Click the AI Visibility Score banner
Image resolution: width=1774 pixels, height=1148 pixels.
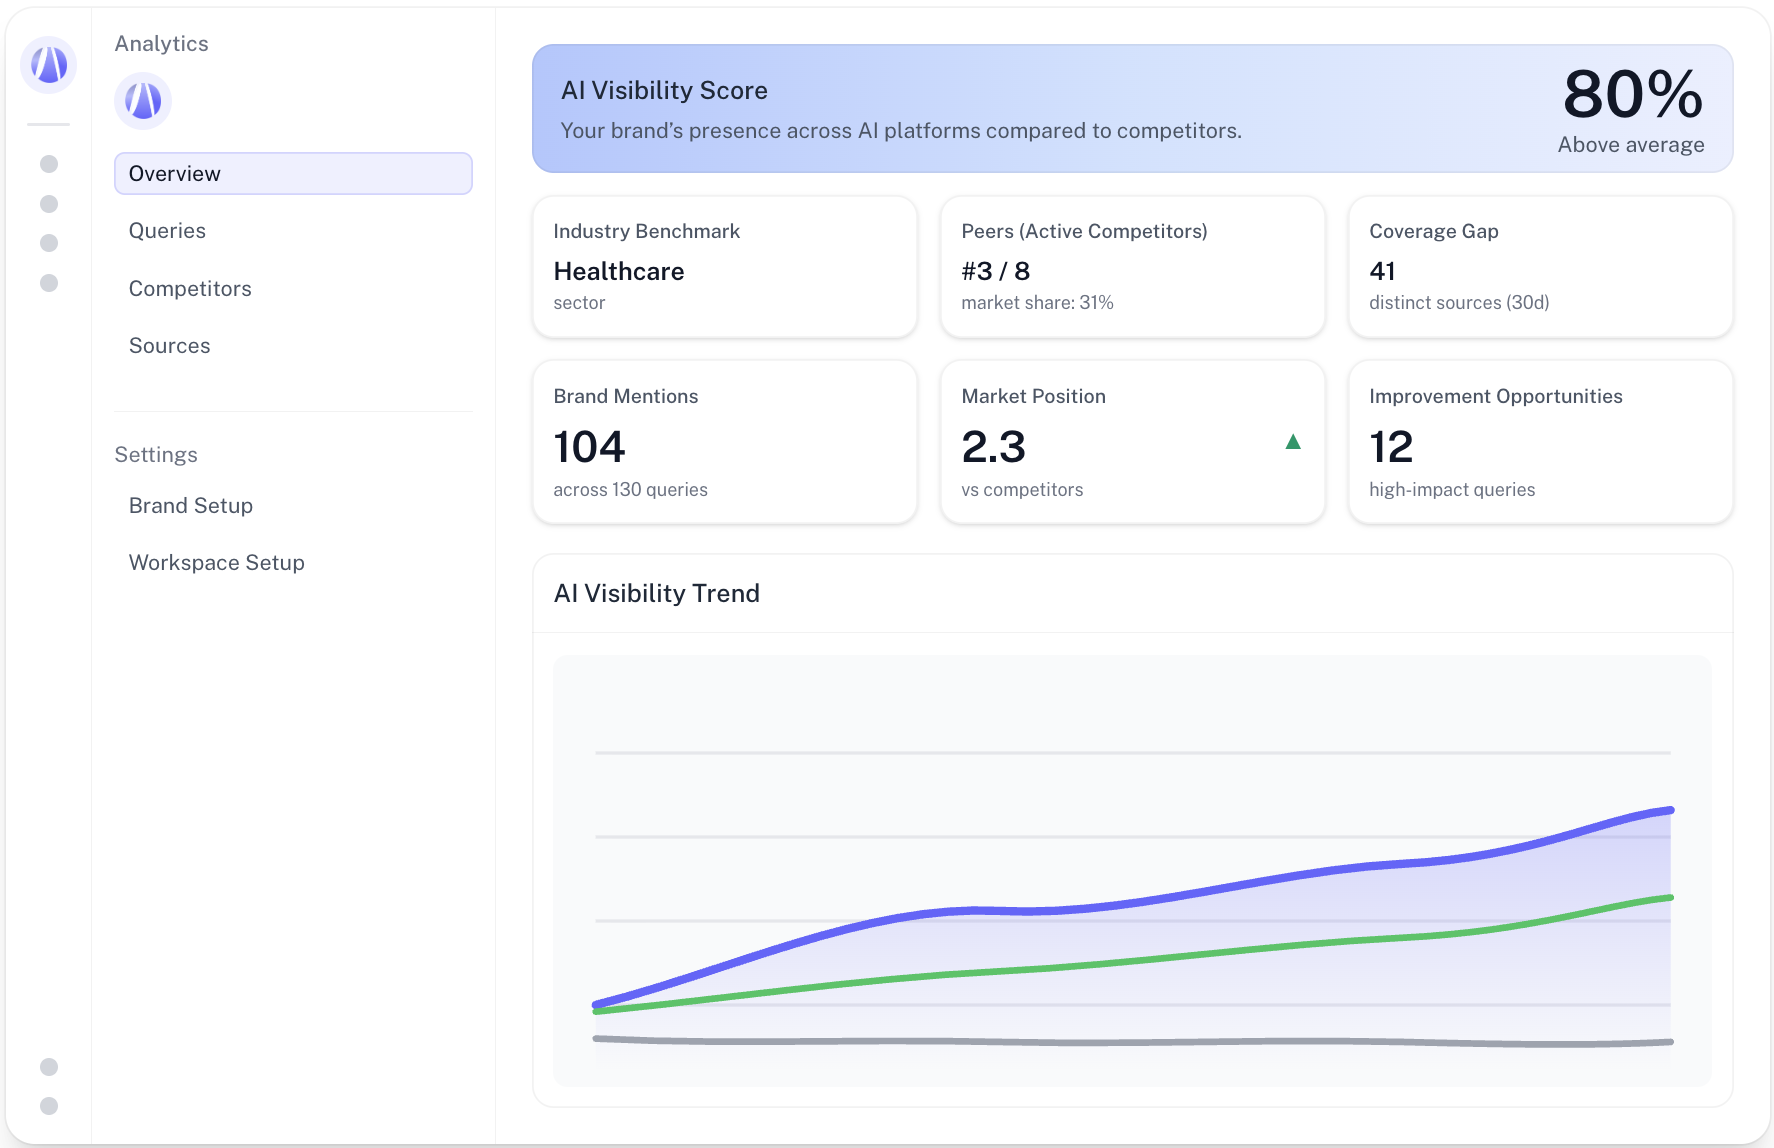click(x=1132, y=109)
